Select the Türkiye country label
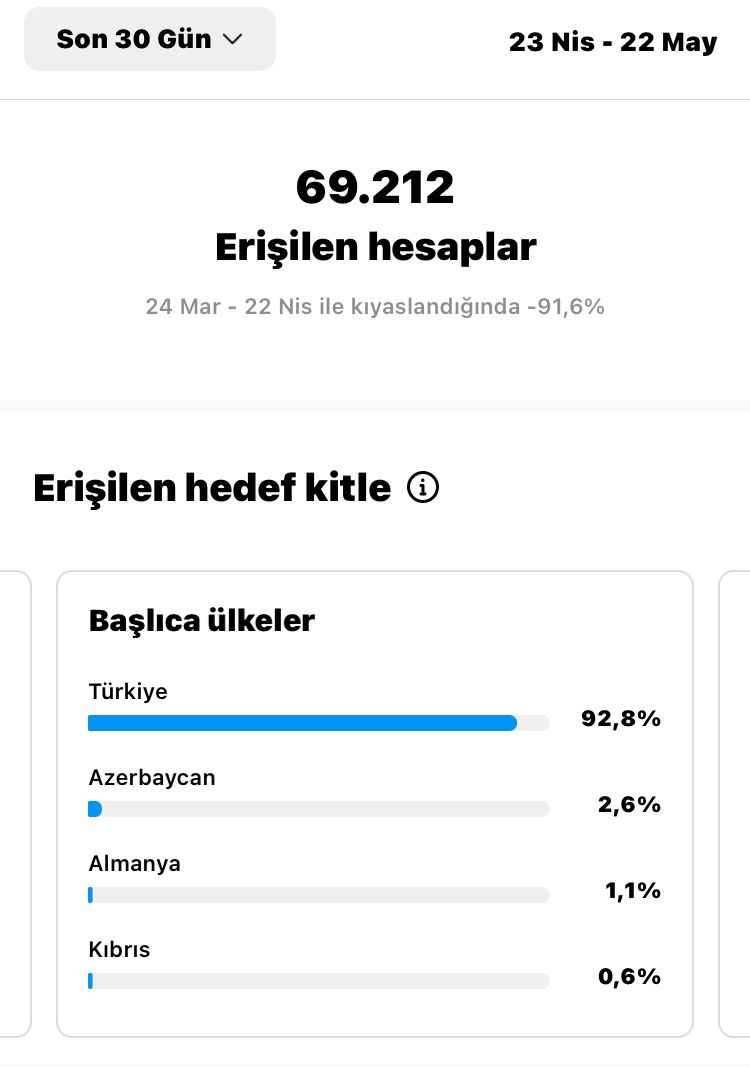 pyautogui.click(x=128, y=691)
